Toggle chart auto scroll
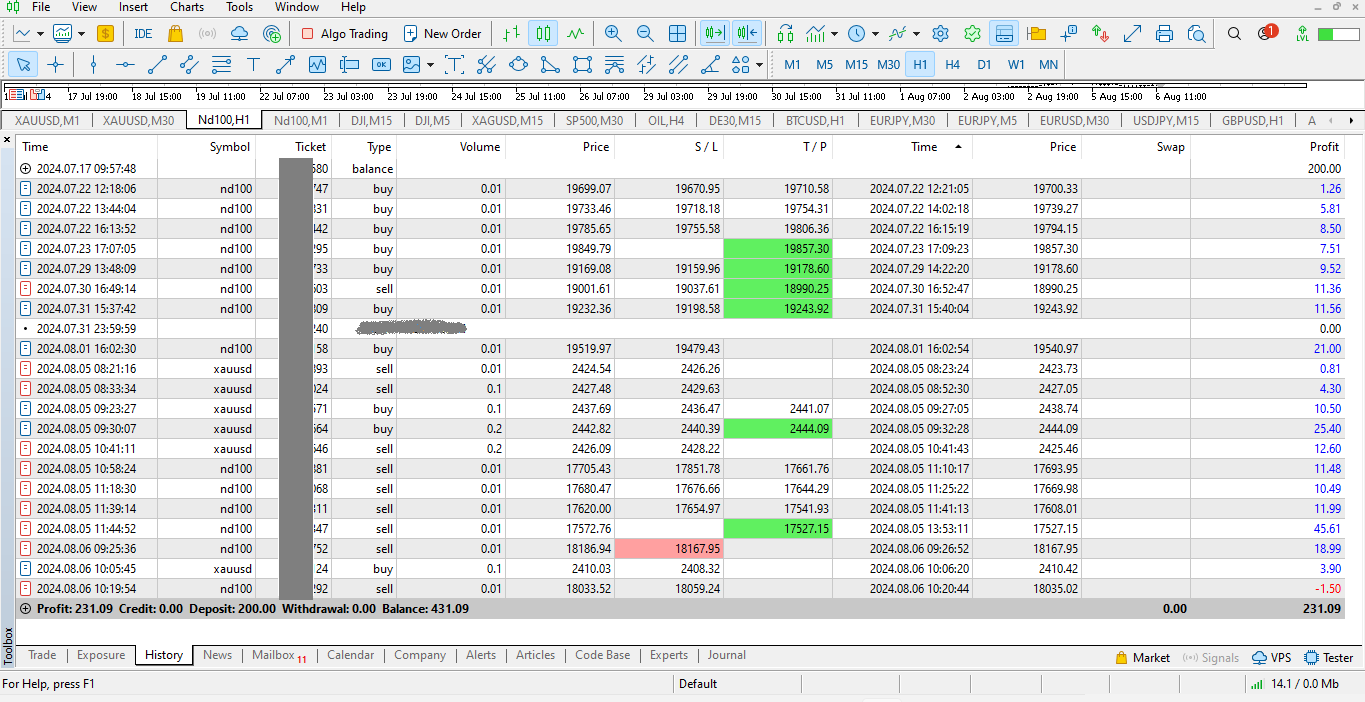Image resolution: width=1365 pixels, height=702 pixels. click(715, 33)
